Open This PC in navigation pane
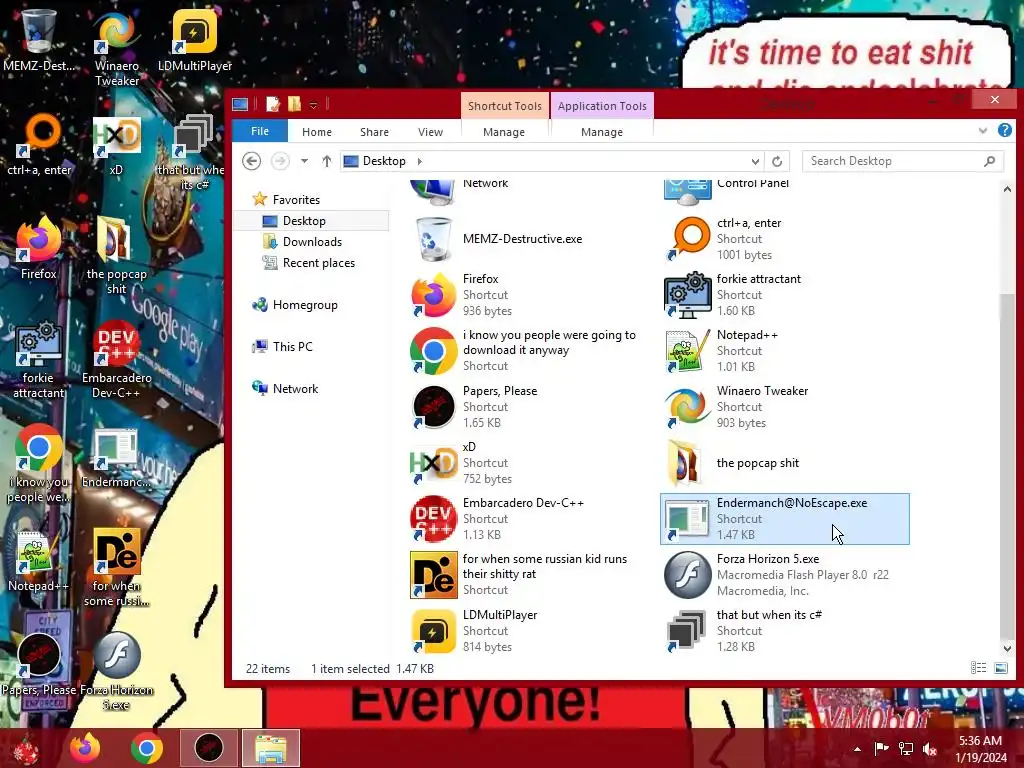 click(x=292, y=347)
